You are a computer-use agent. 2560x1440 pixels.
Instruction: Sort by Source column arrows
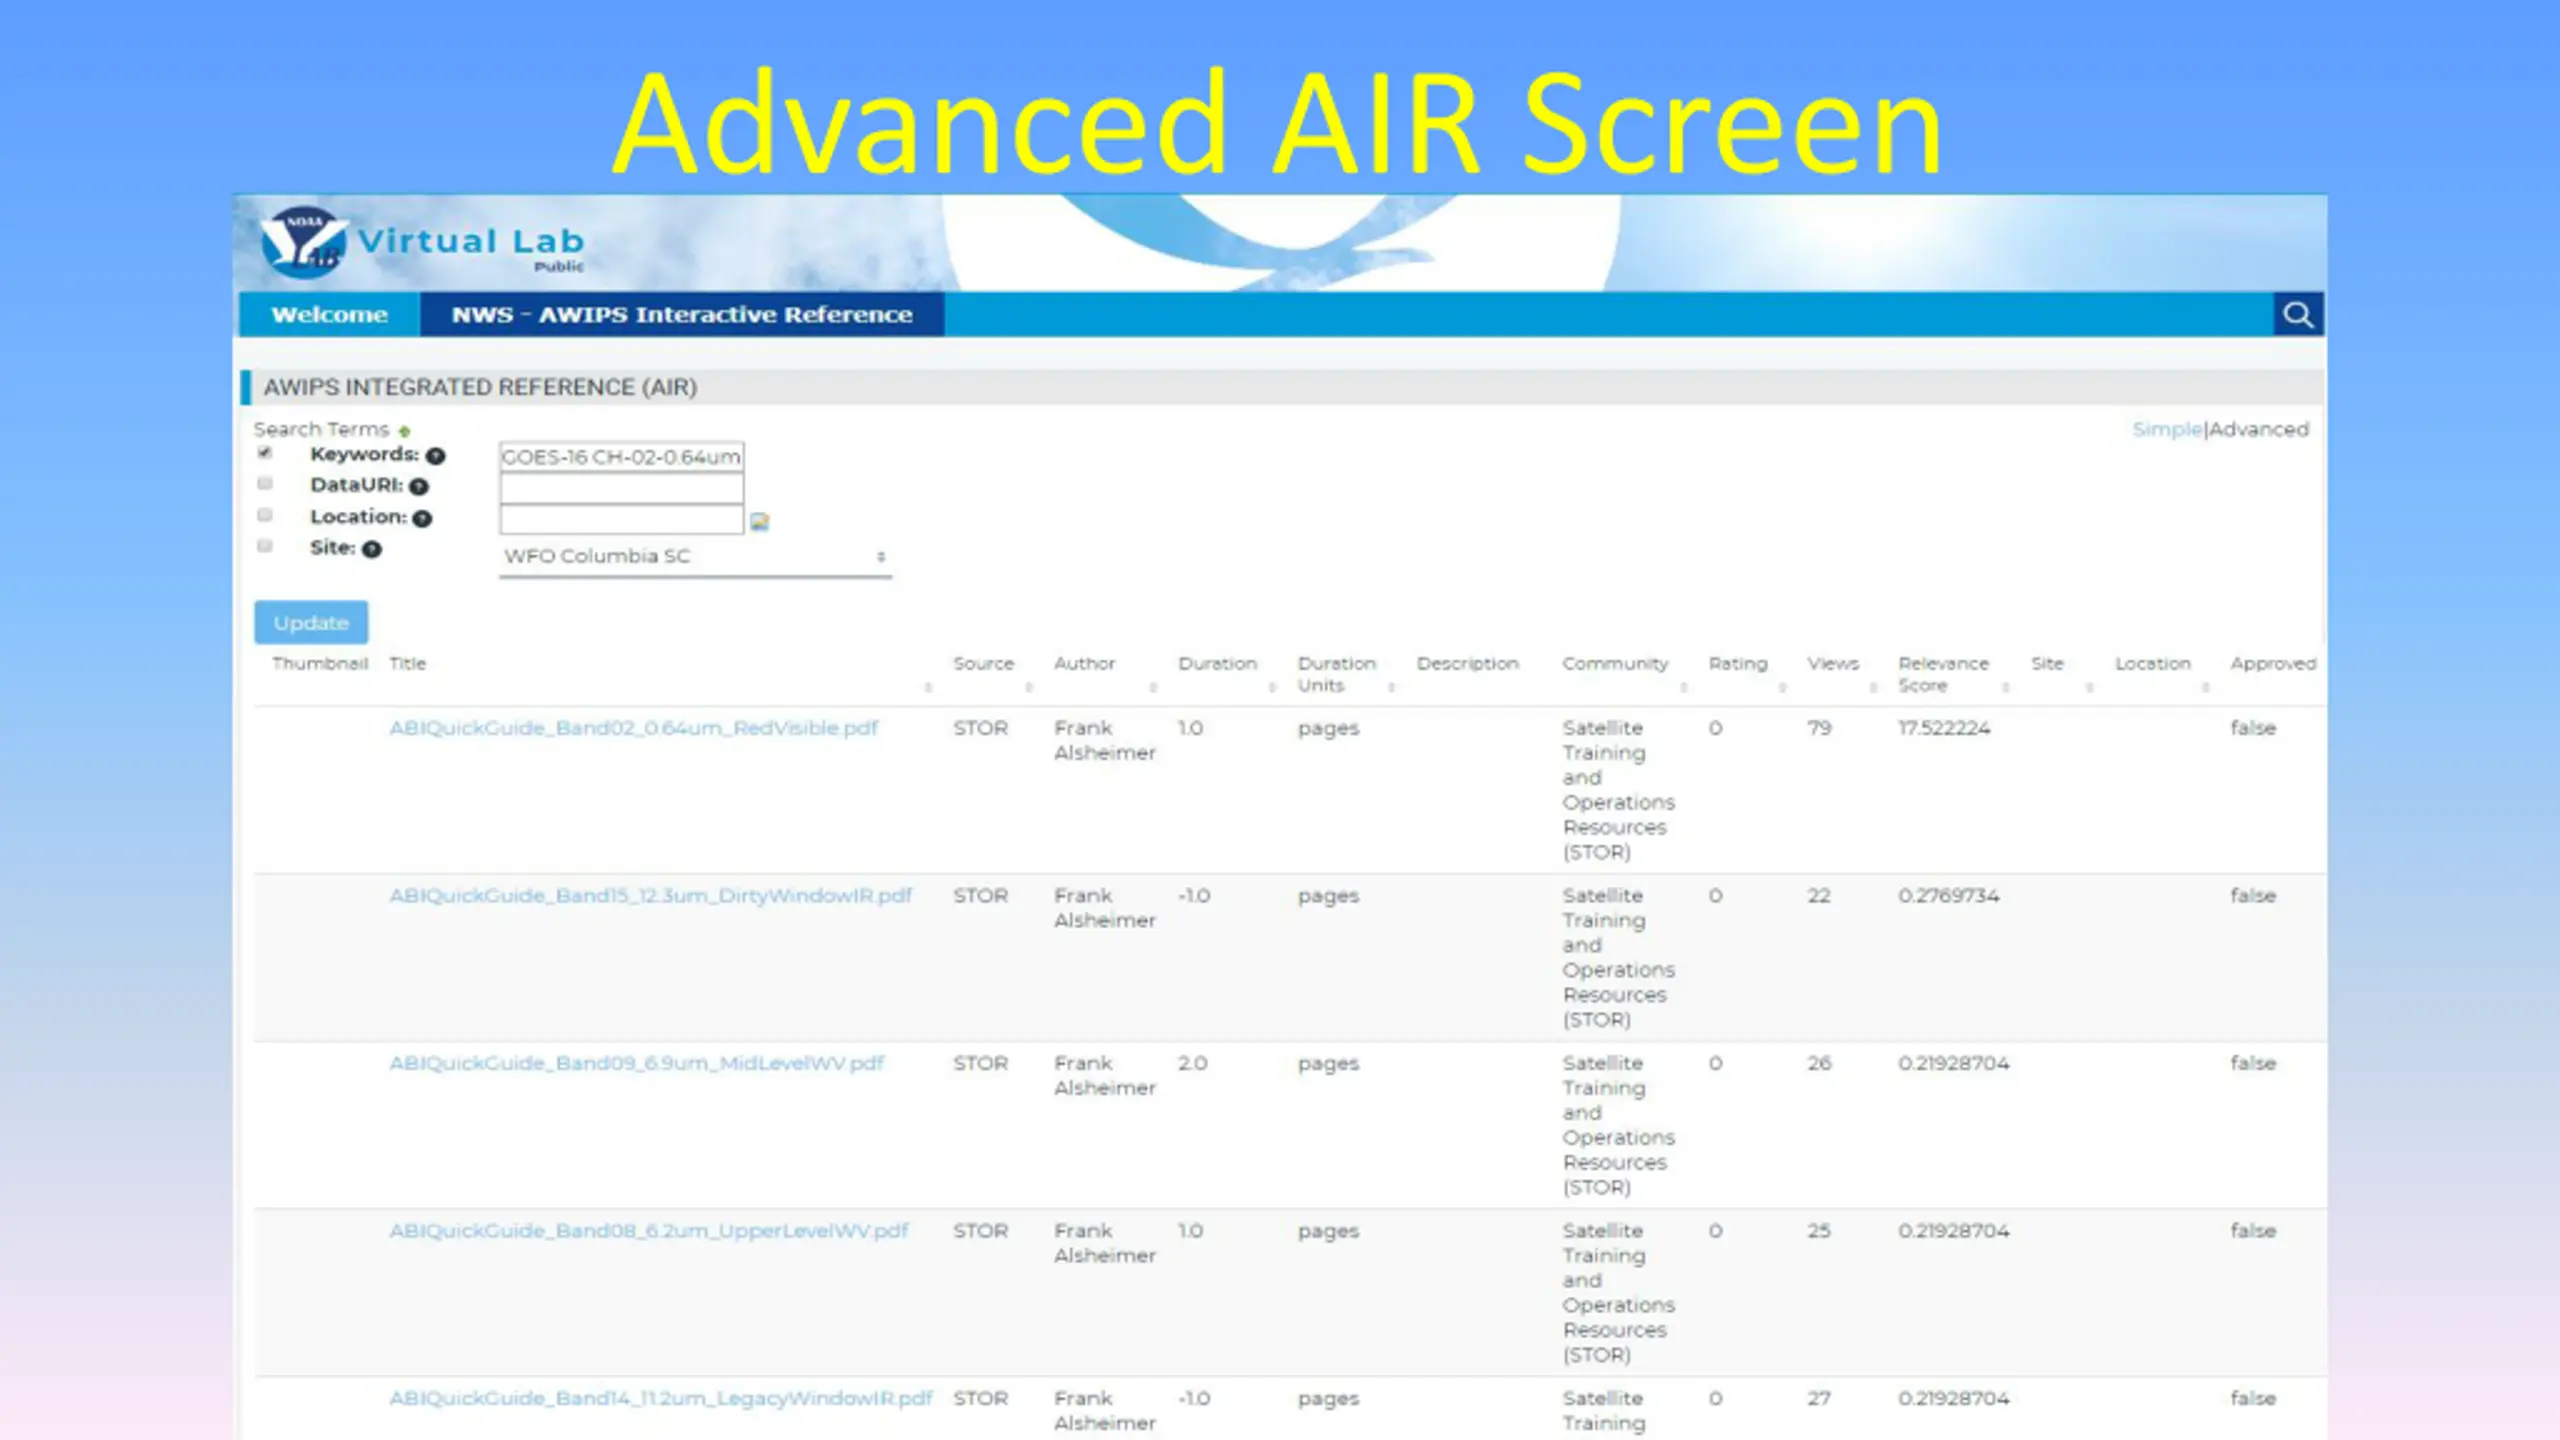click(x=1029, y=688)
